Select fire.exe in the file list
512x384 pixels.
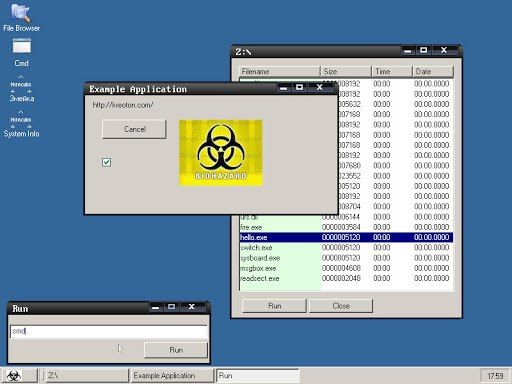point(346,227)
